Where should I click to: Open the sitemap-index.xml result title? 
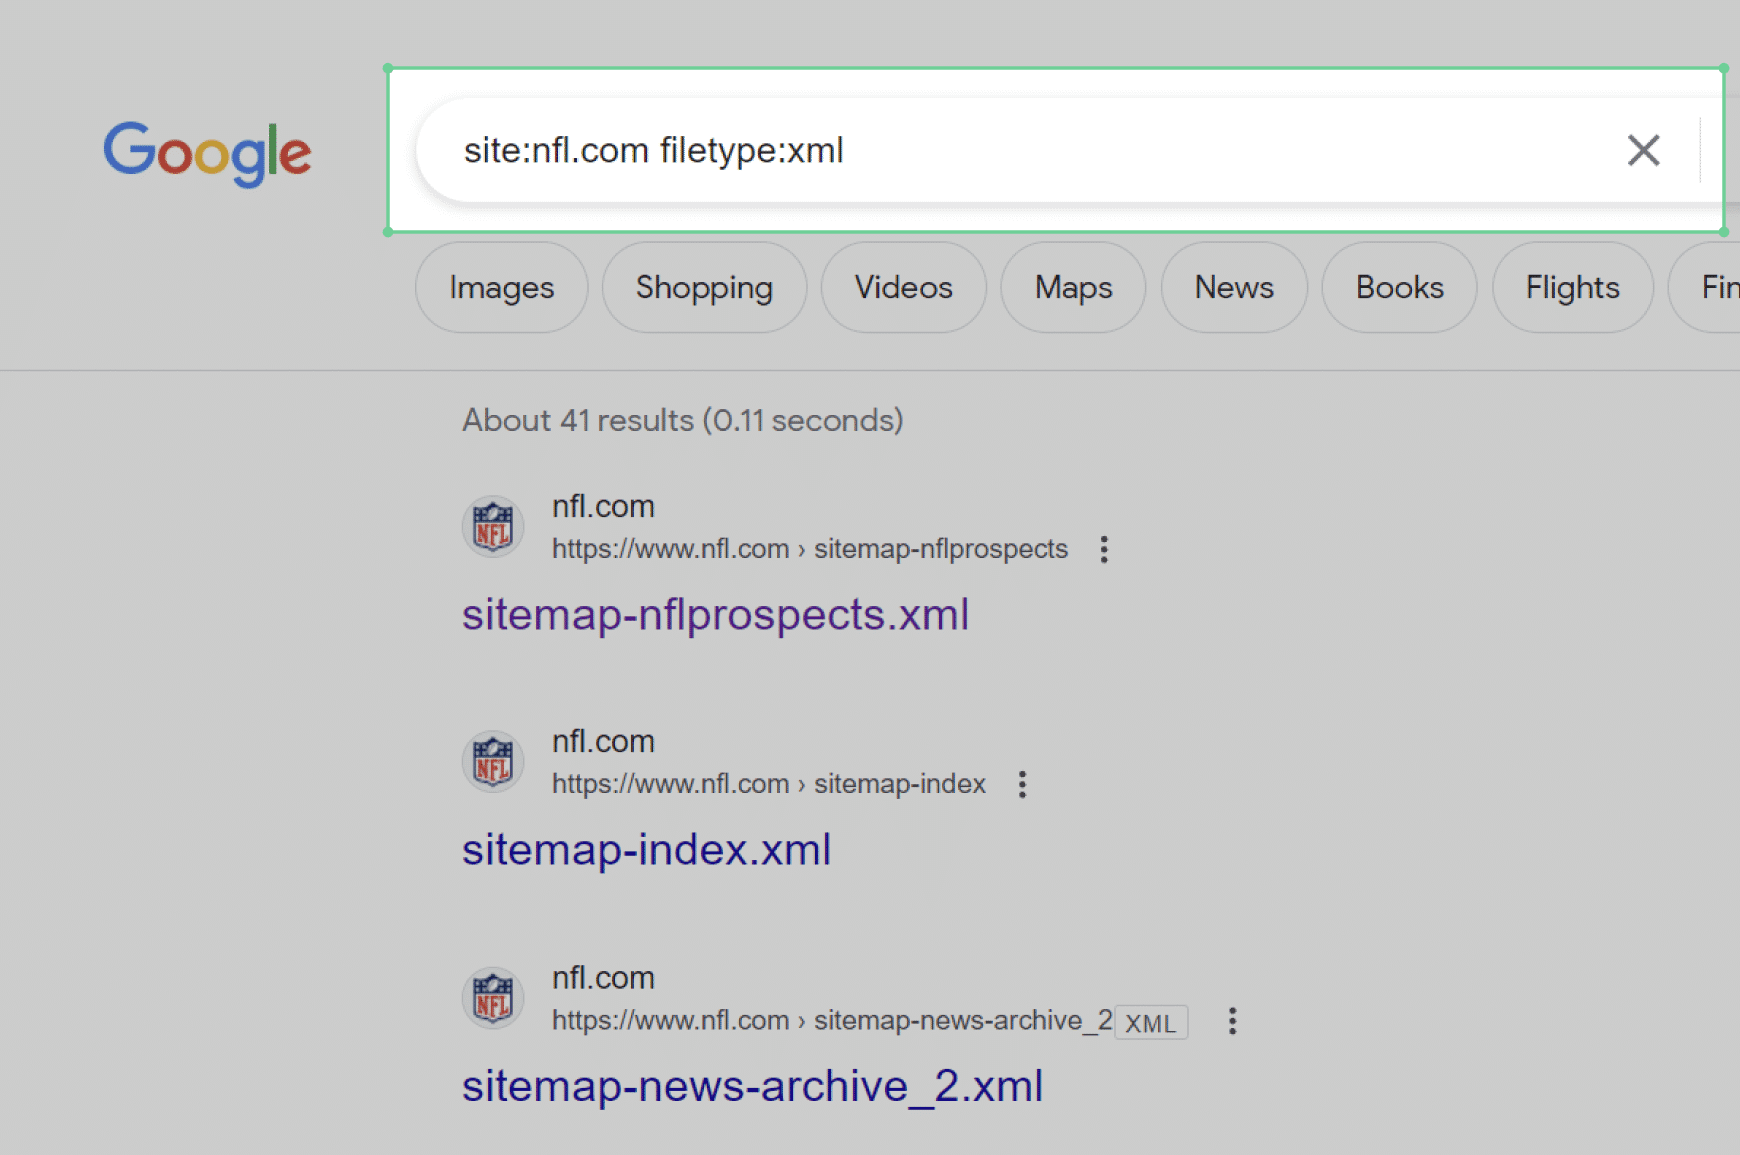pyautogui.click(x=646, y=850)
